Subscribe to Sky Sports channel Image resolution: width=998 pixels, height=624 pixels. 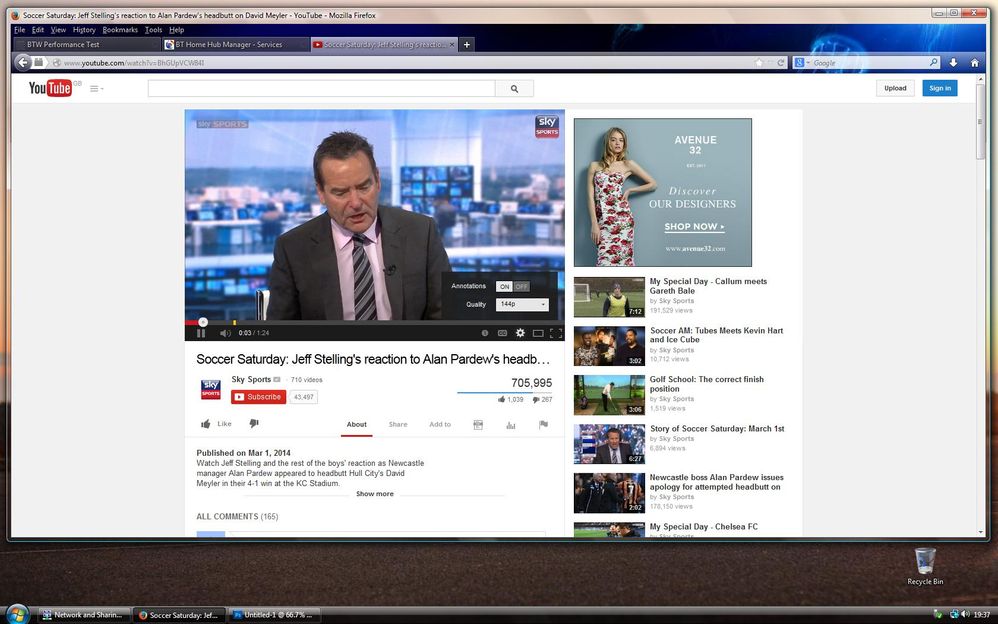coord(258,397)
